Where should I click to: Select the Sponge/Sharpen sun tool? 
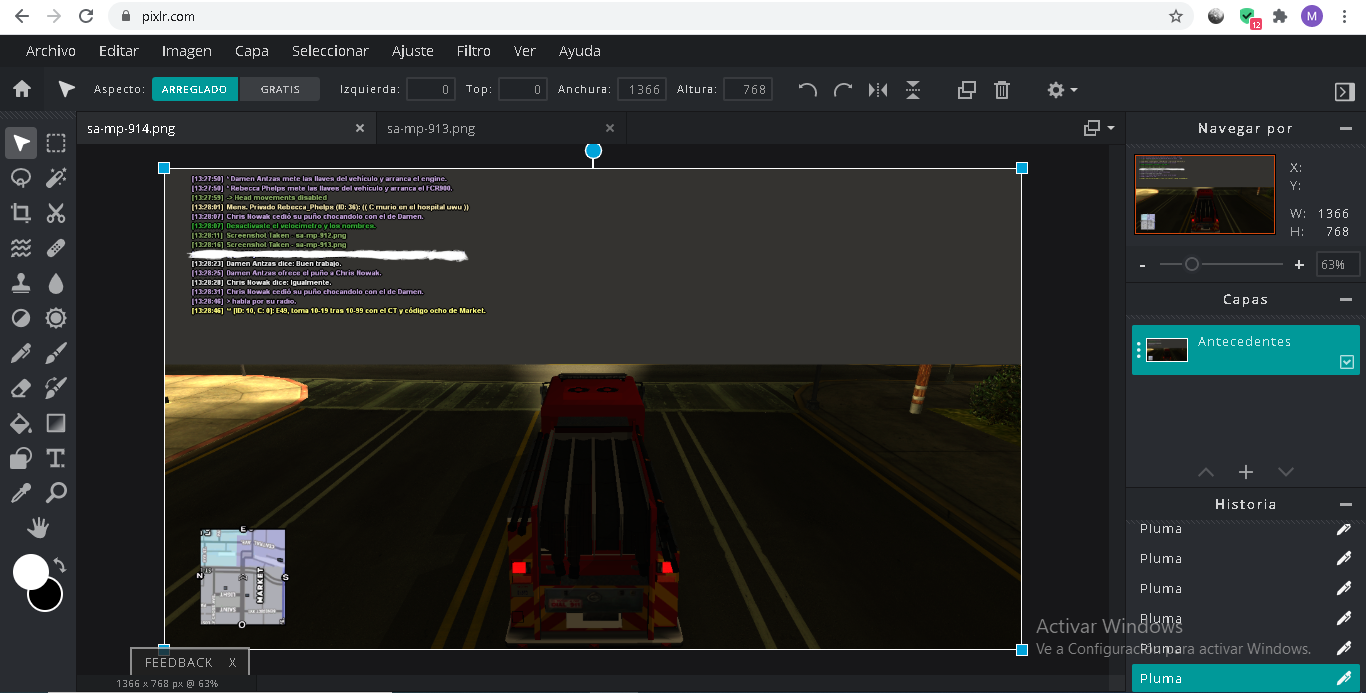[56, 318]
